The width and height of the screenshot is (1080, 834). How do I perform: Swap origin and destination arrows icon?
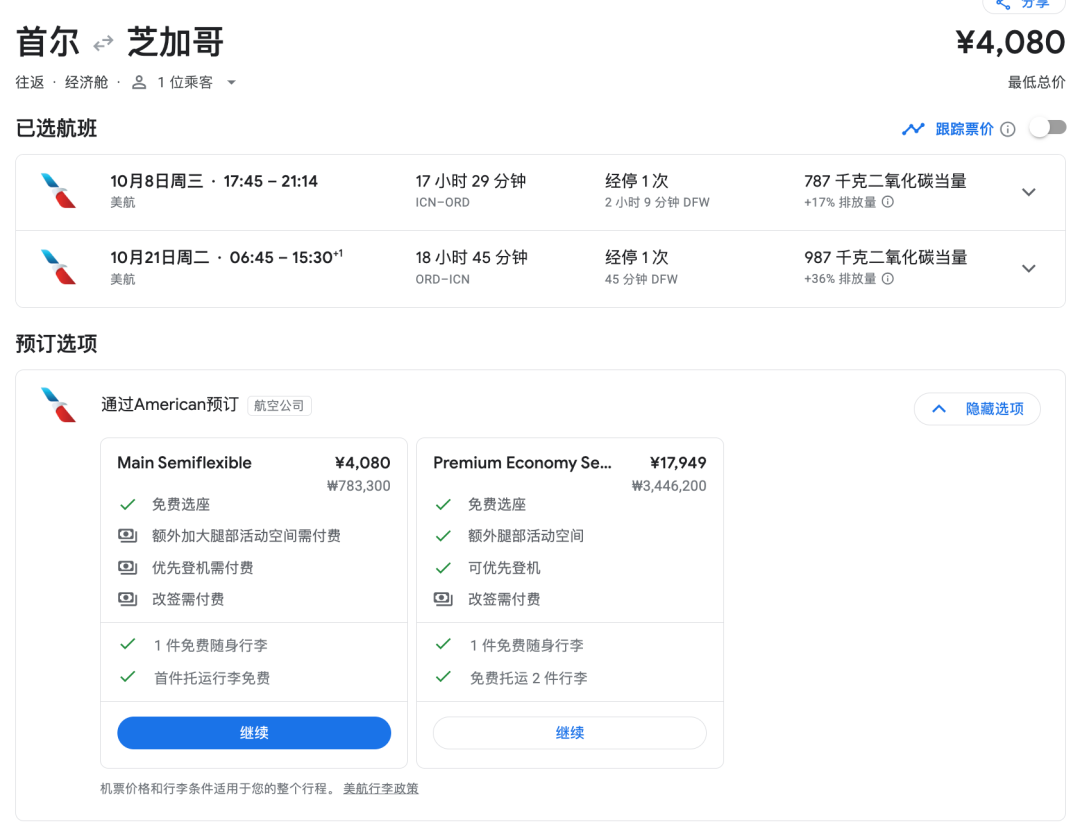103,43
